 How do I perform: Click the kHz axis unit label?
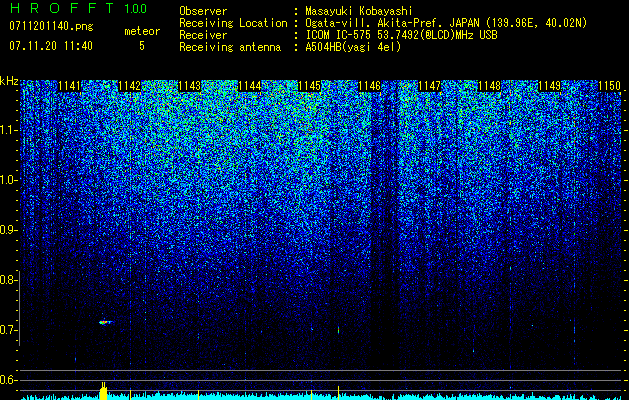point(9,81)
